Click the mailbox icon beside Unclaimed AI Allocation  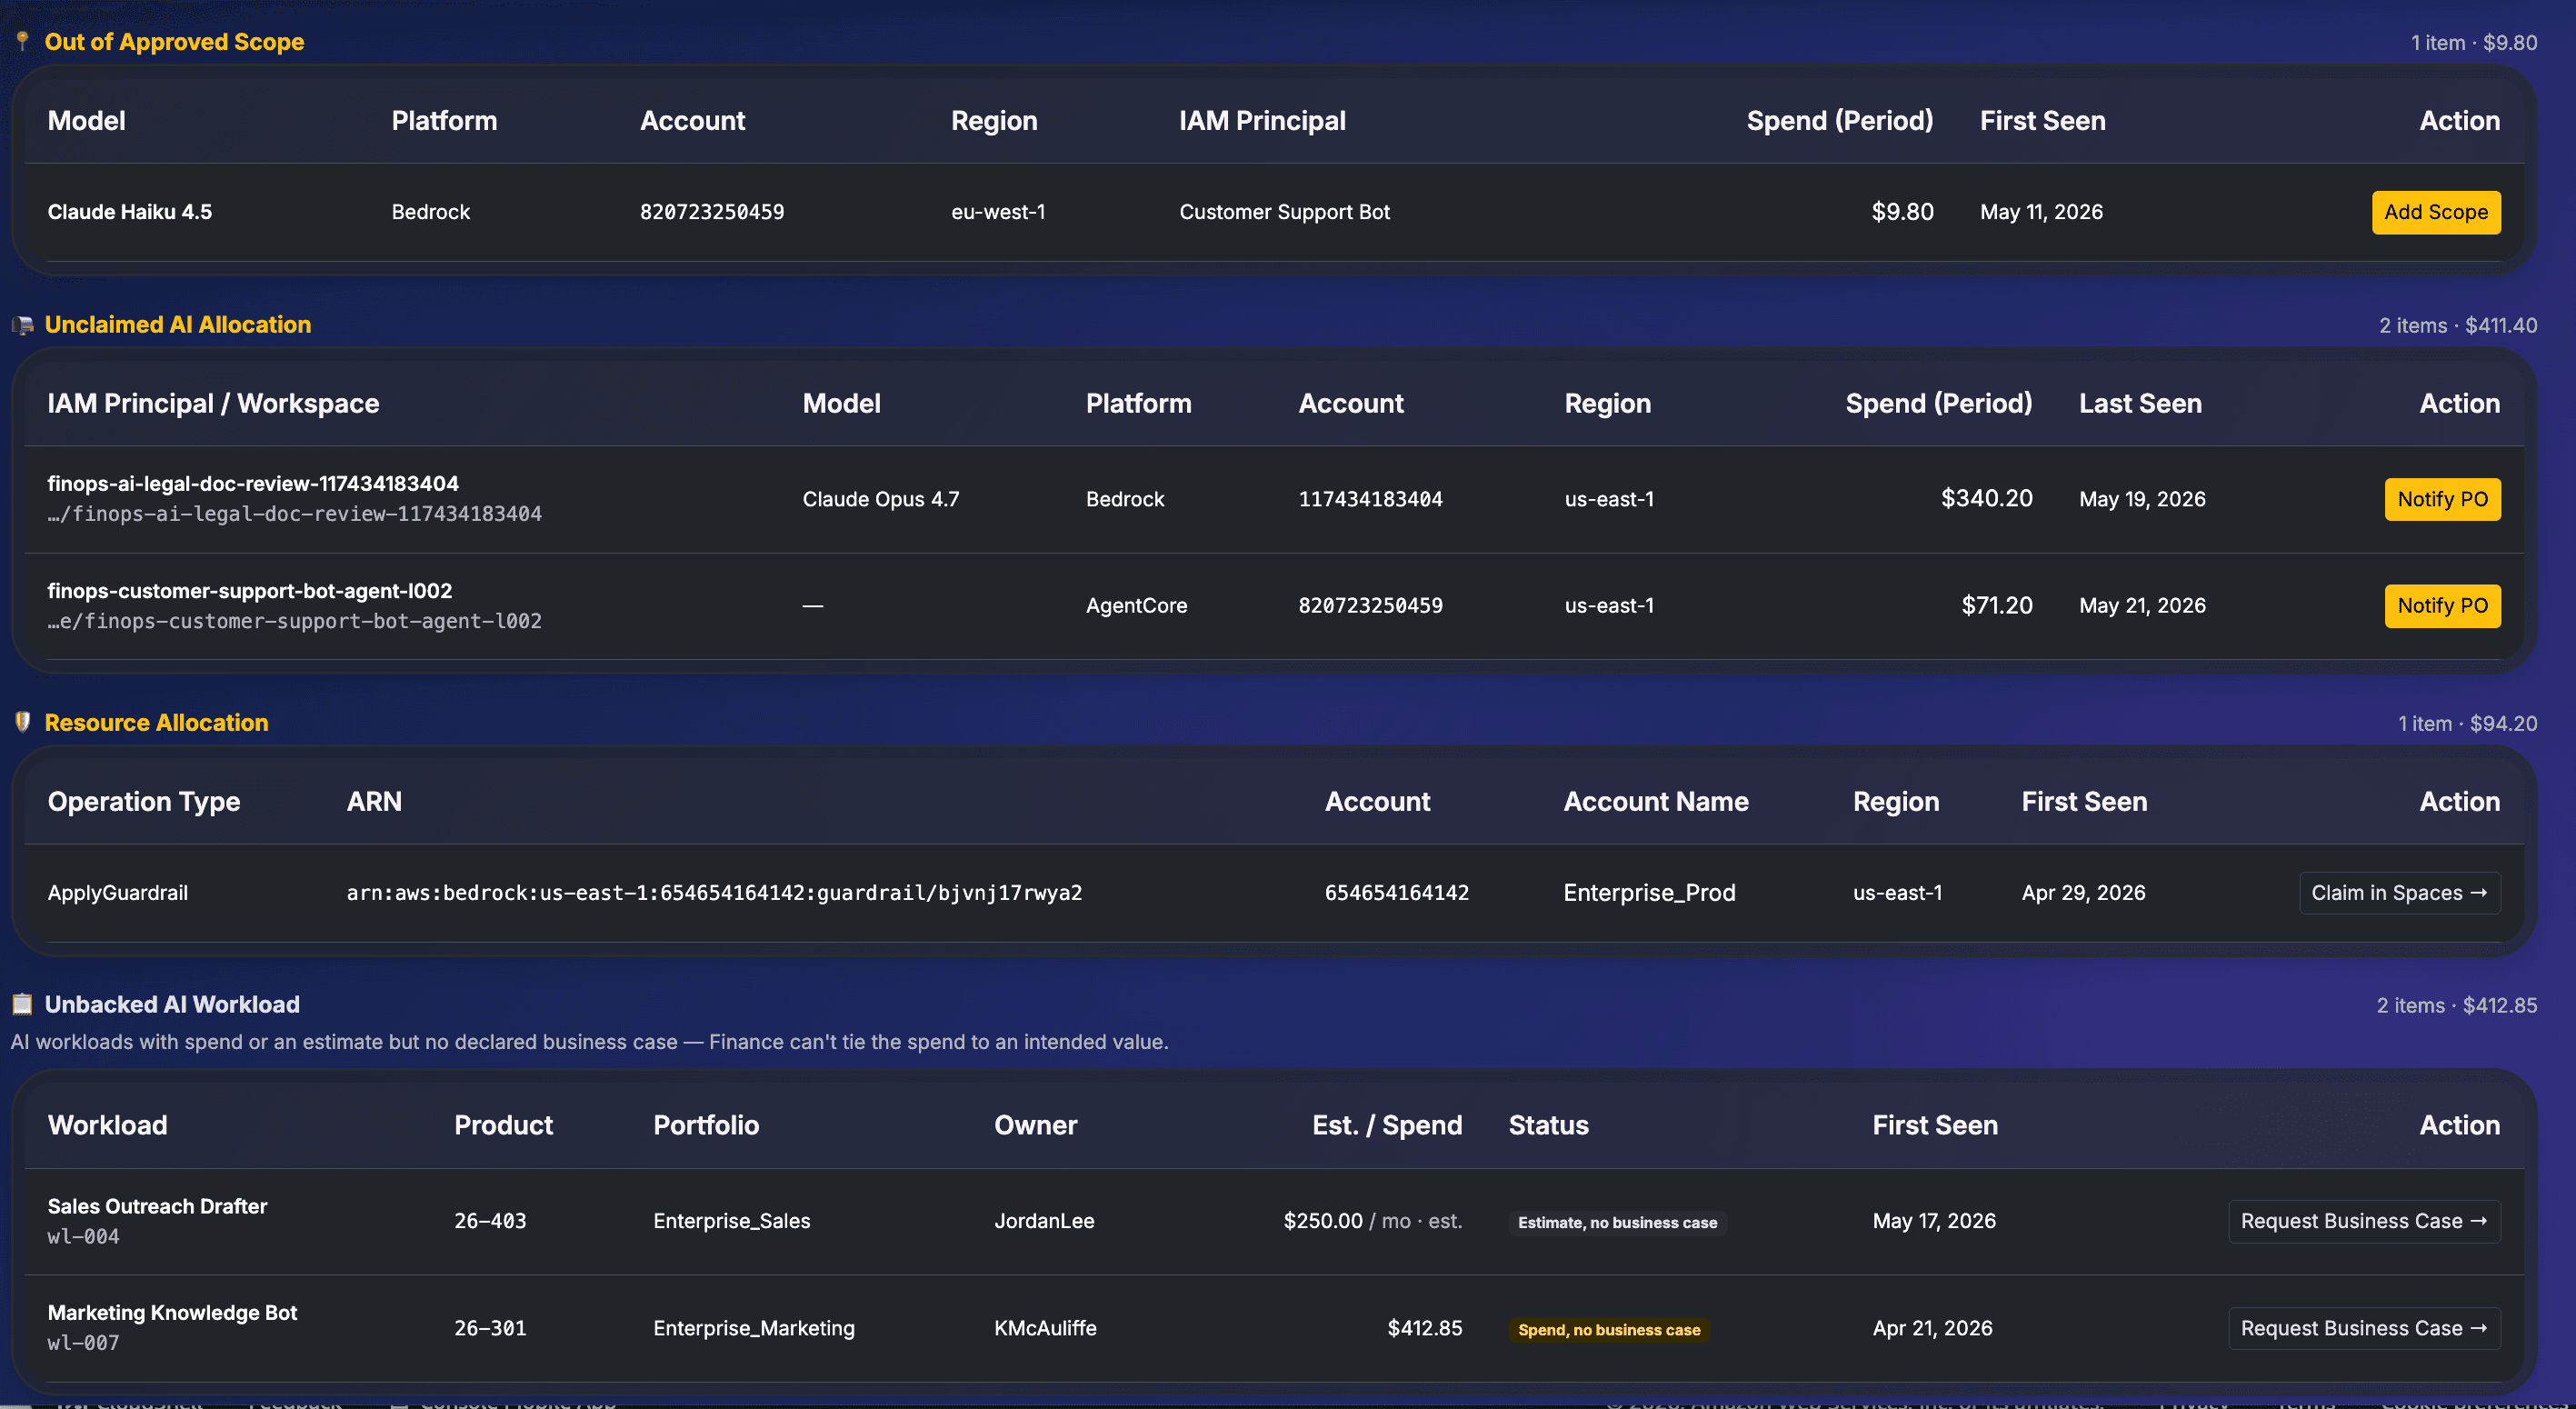[22, 325]
